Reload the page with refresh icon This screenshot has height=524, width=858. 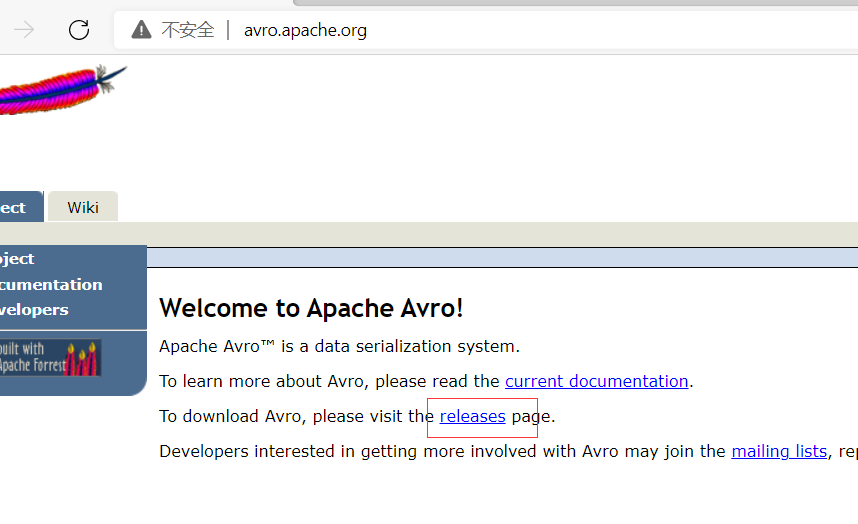click(x=79, y=30)
